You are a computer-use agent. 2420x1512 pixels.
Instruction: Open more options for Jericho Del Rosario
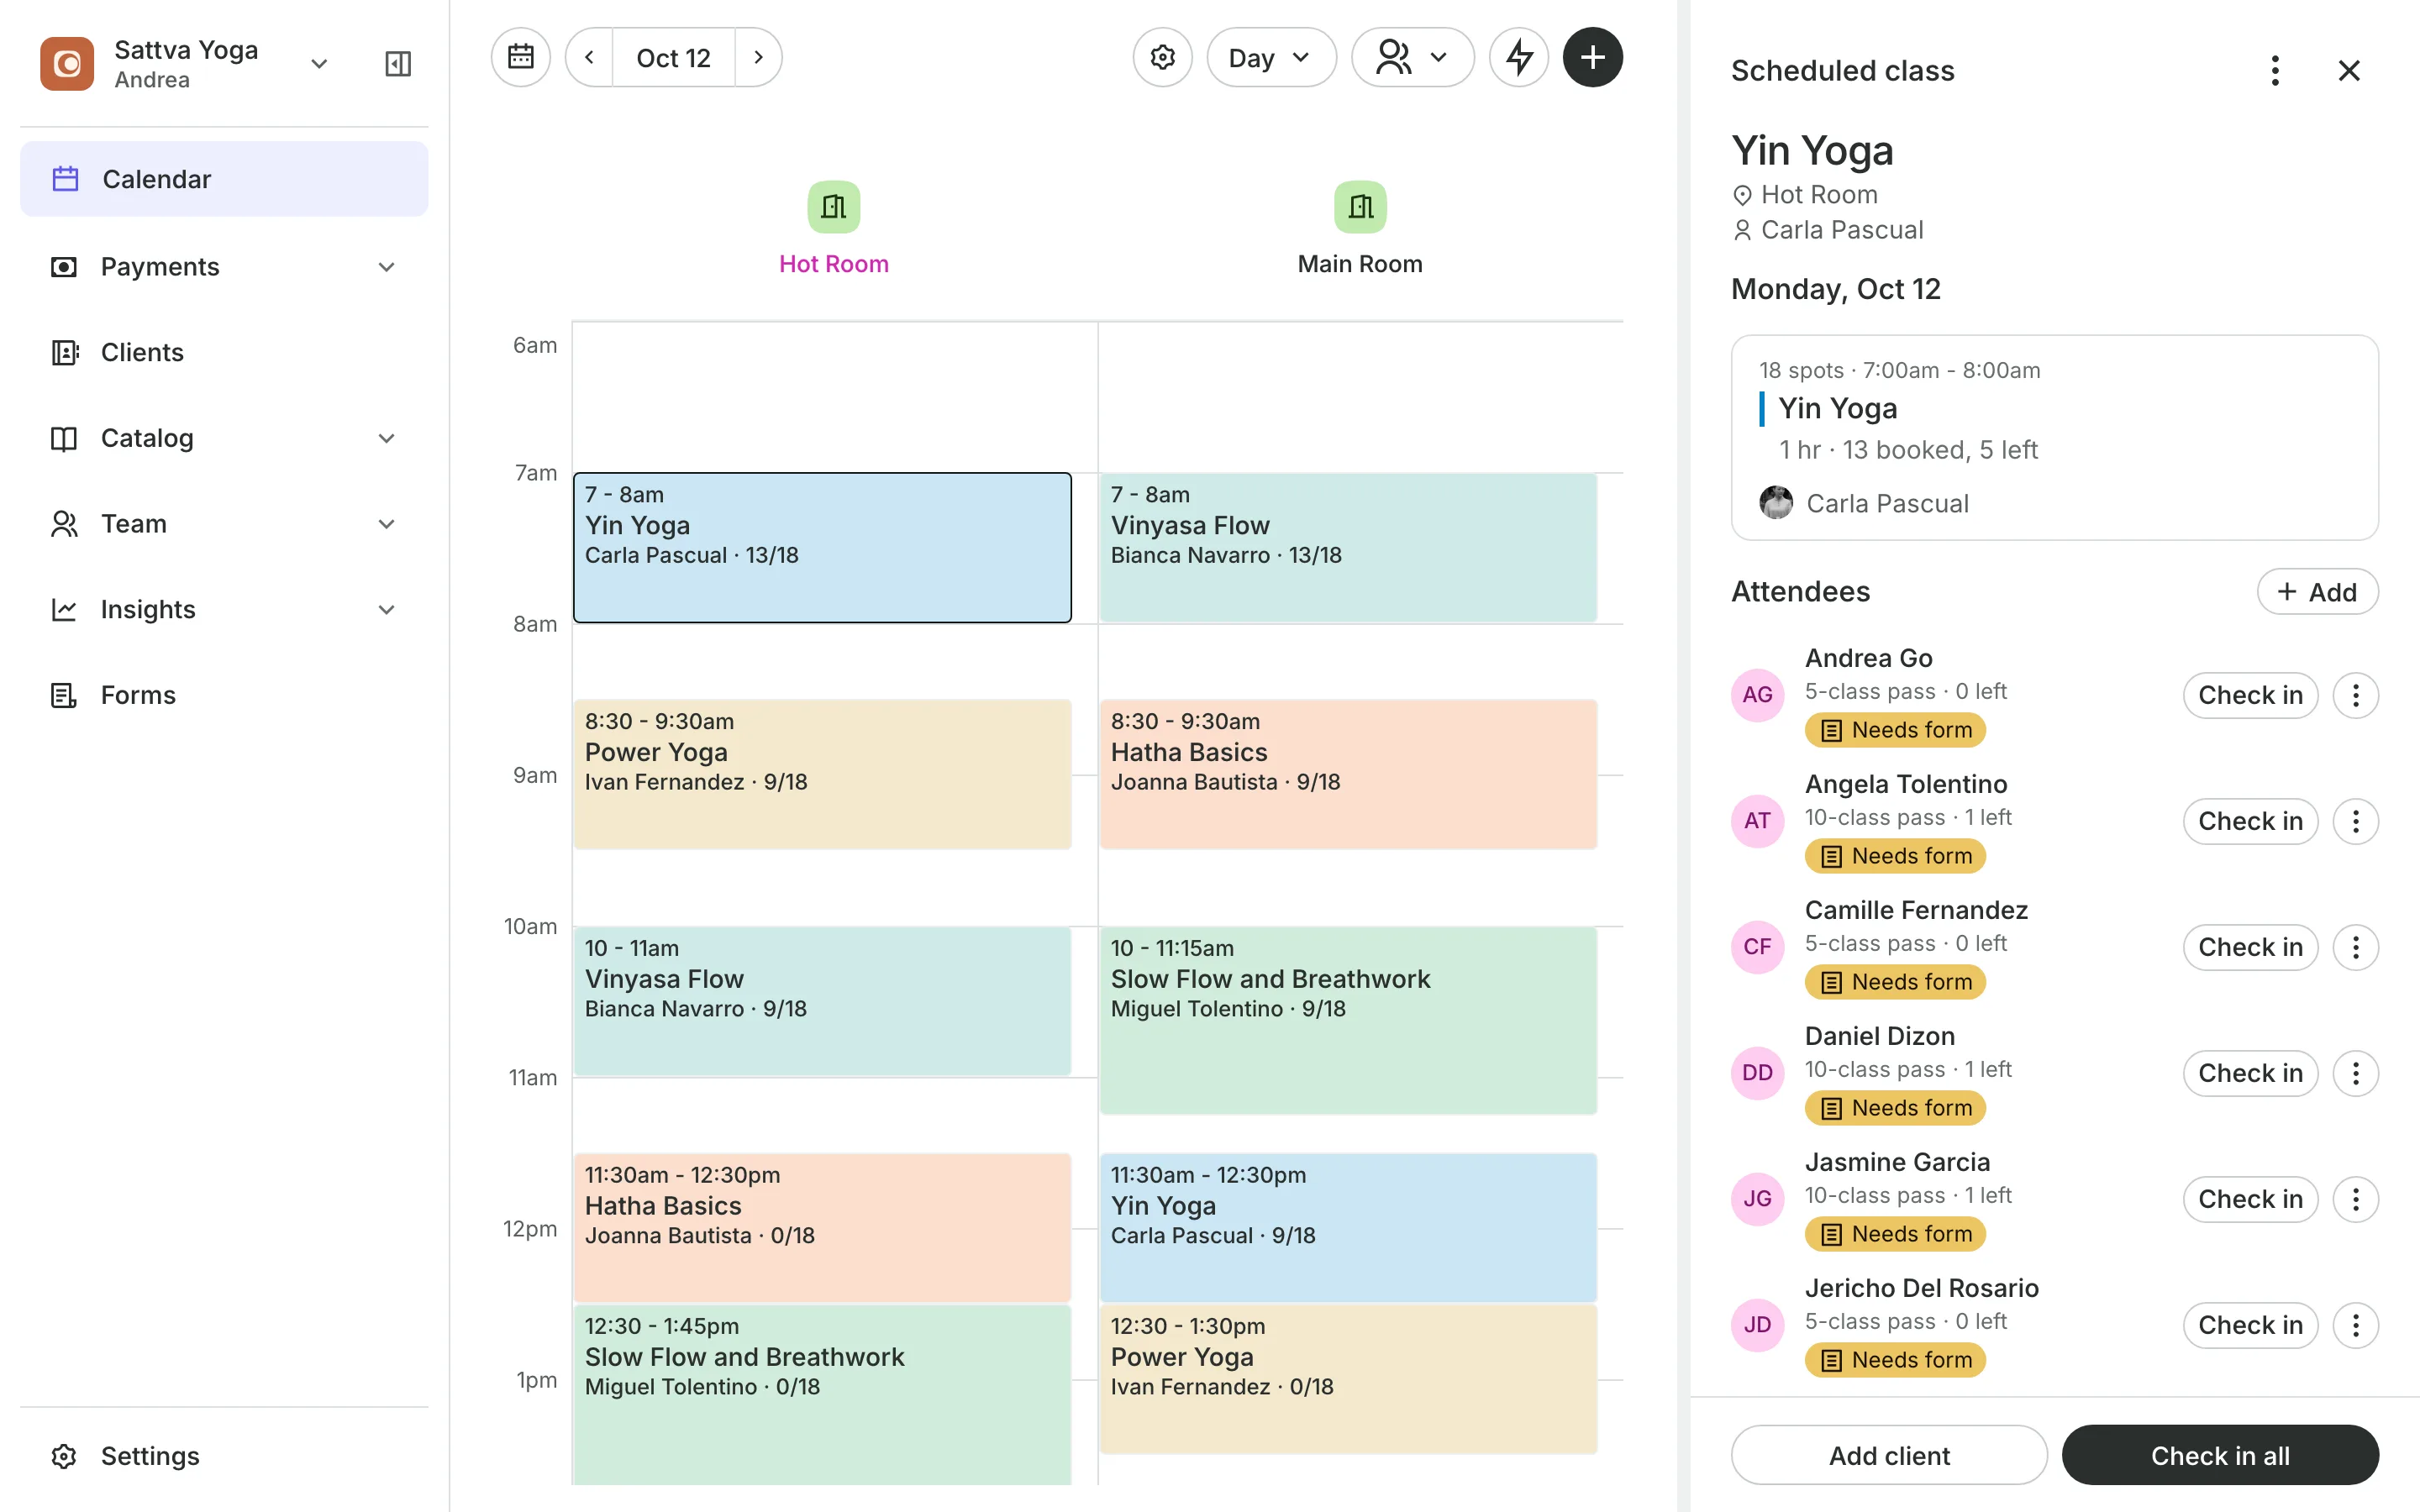coord(2356,1325)
